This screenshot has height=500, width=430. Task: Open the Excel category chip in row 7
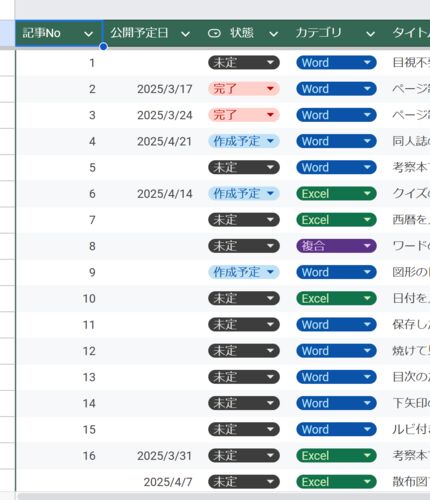click(x=336, y=220)
